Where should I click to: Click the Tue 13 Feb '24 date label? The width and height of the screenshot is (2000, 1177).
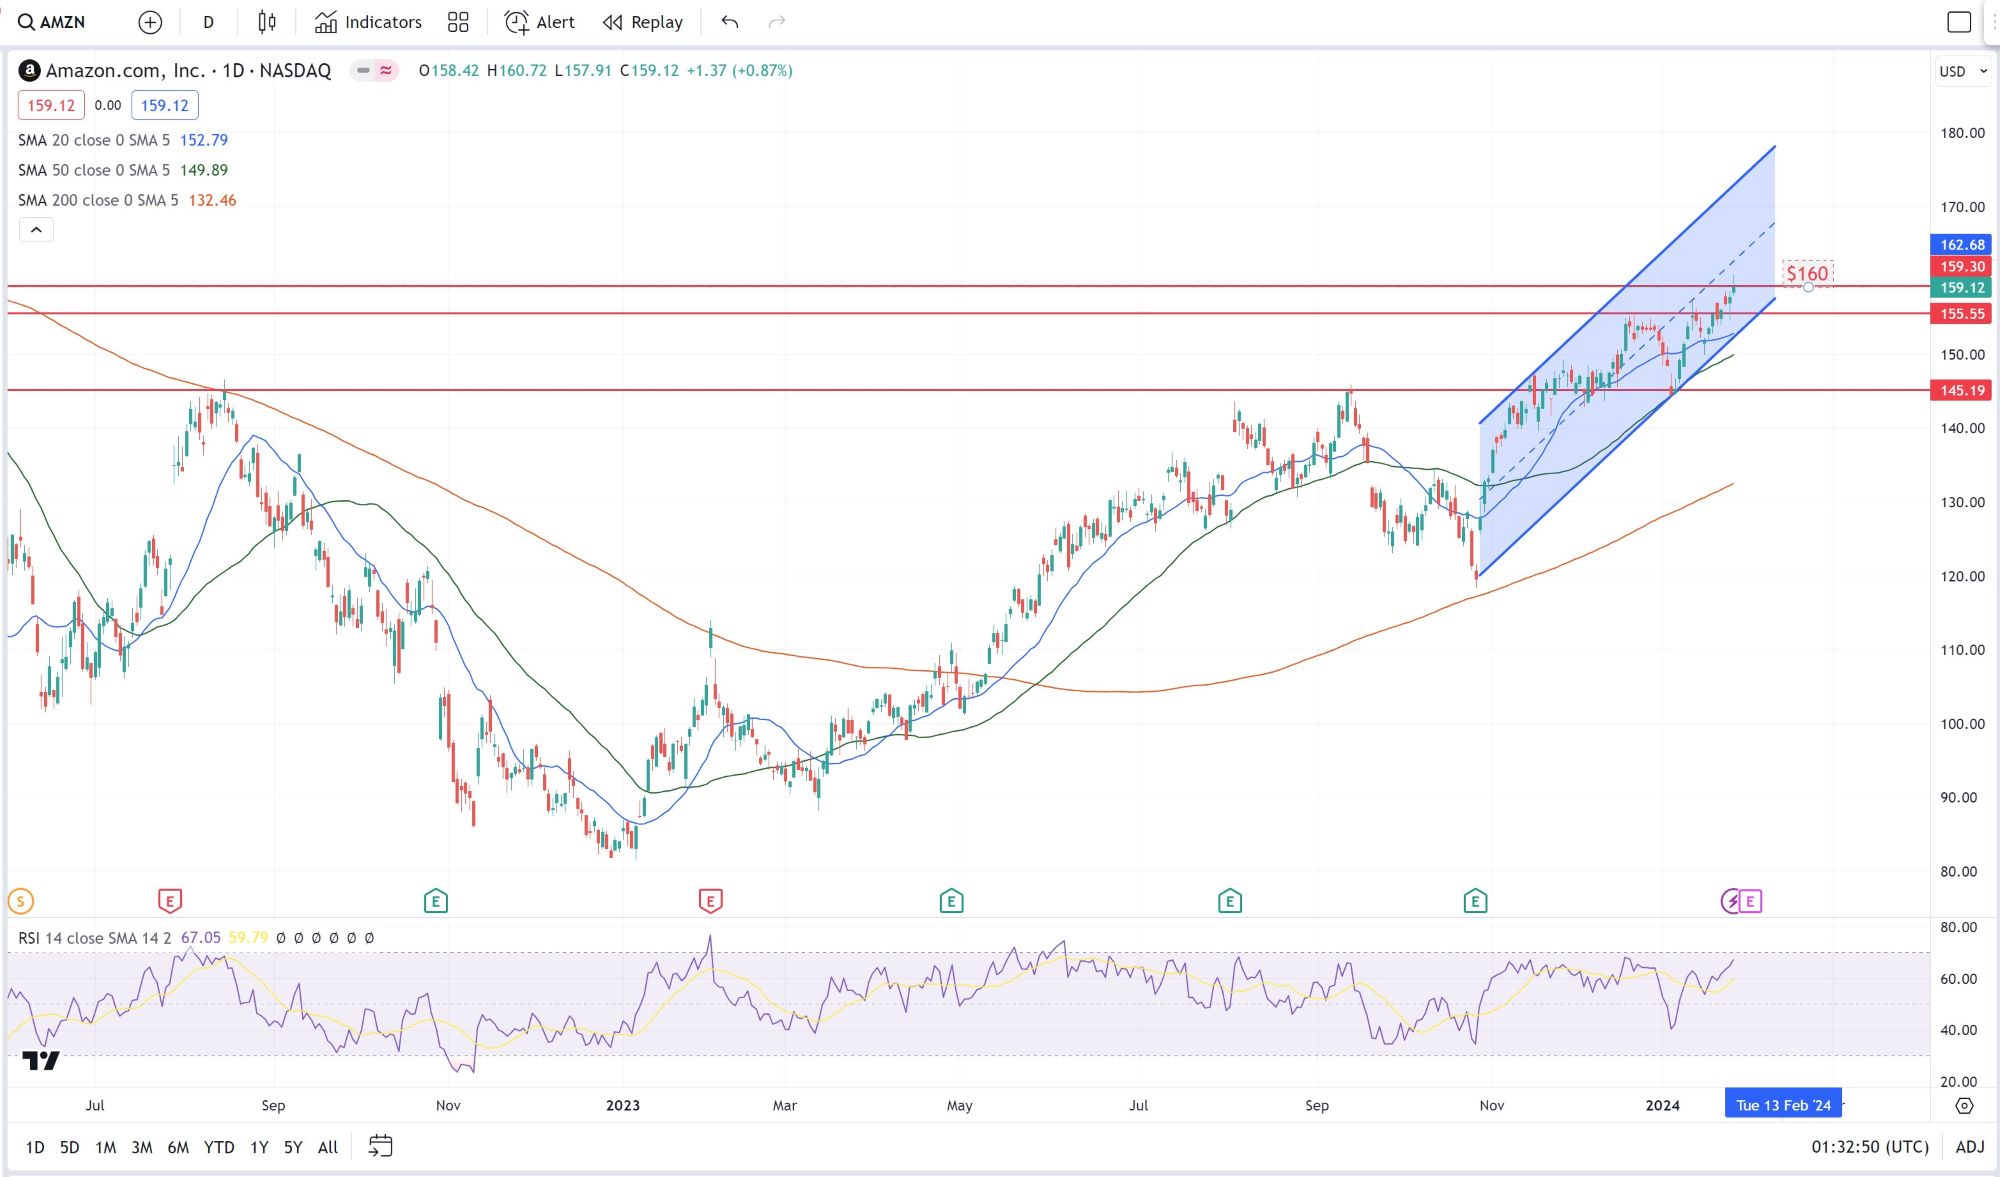point(1783,1105)
